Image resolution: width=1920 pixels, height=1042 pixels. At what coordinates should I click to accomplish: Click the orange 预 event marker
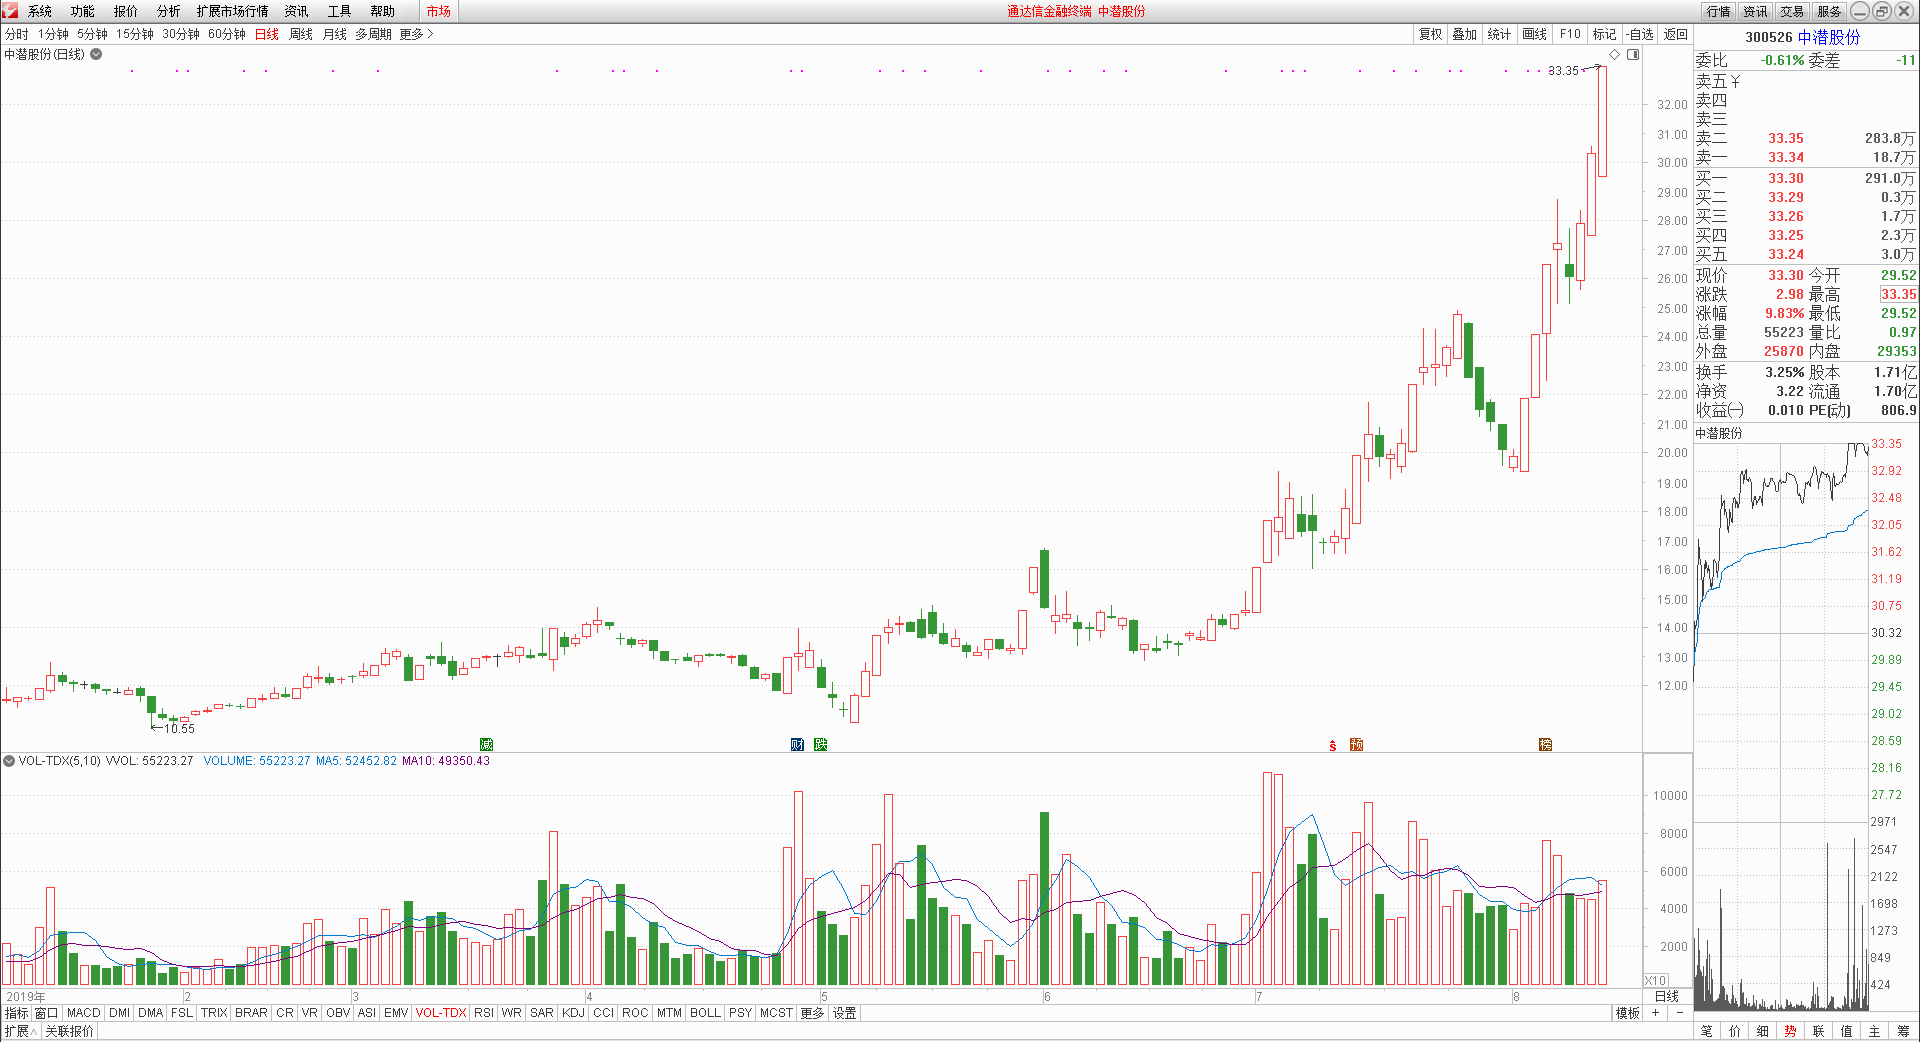1356,744
